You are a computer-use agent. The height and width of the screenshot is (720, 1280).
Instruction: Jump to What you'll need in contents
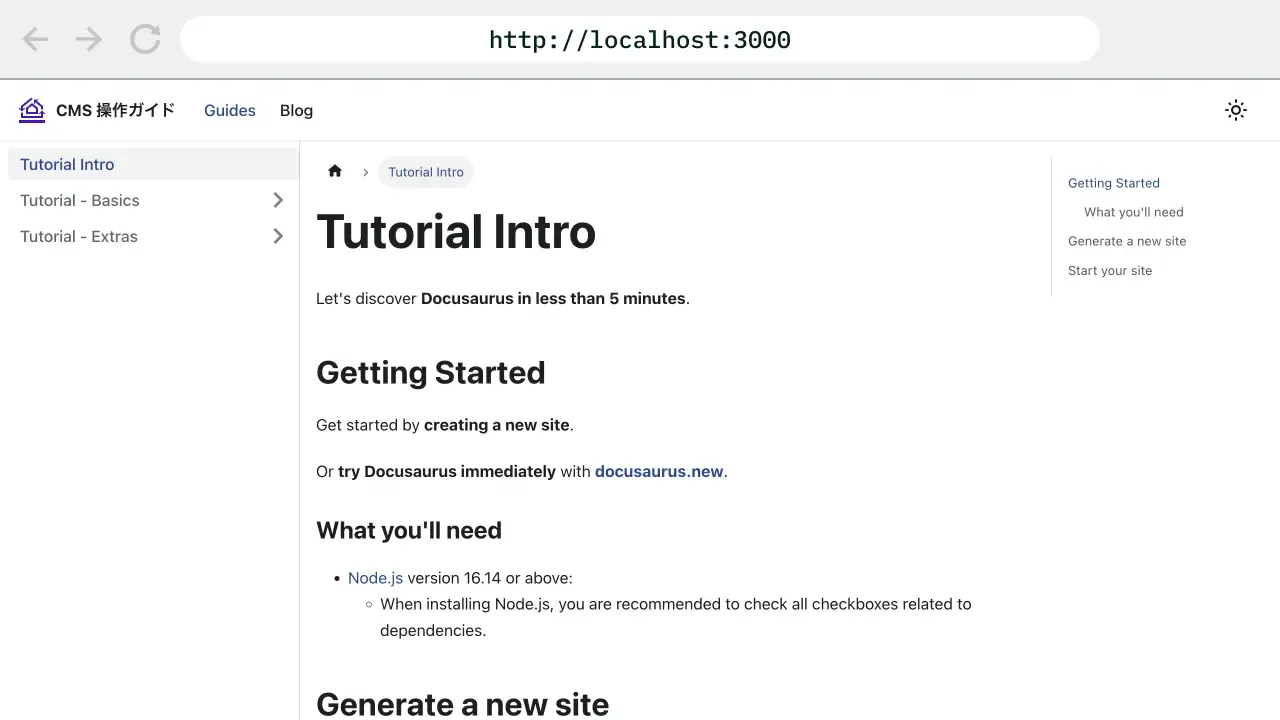pyautogui.click(x=1133, y=212)
